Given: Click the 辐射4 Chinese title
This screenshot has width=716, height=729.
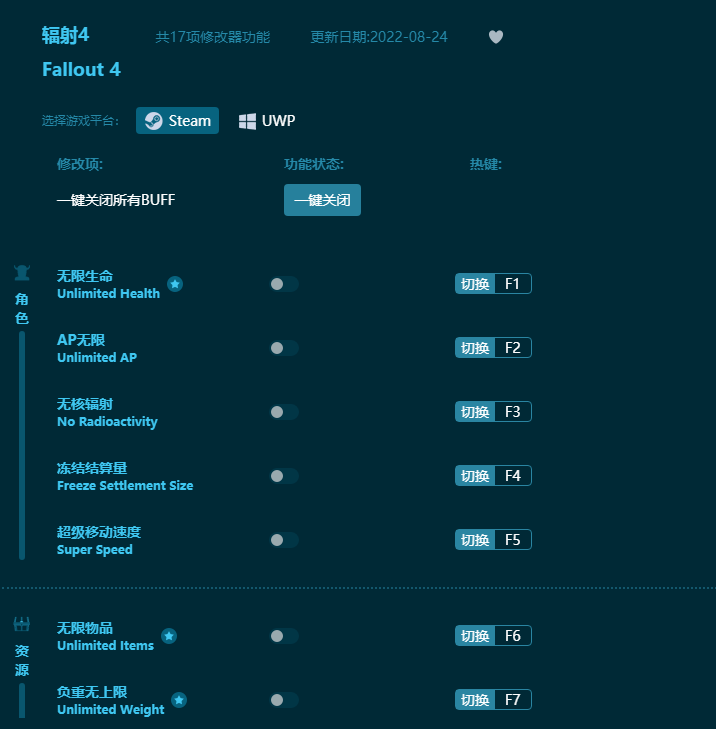Looking at the screenshot, I should click(x=65, y=35).
